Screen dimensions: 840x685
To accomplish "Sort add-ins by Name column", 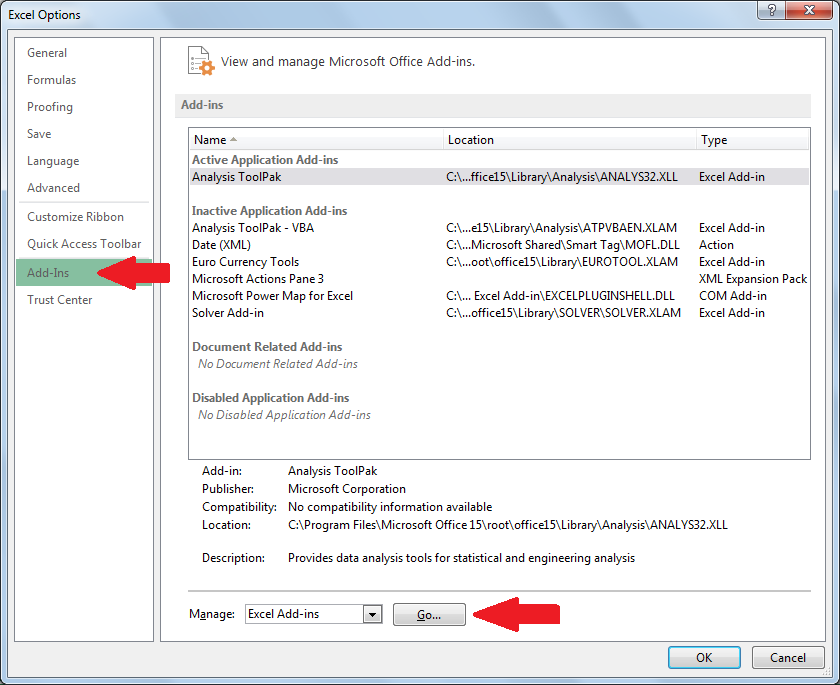I will 316,140.
